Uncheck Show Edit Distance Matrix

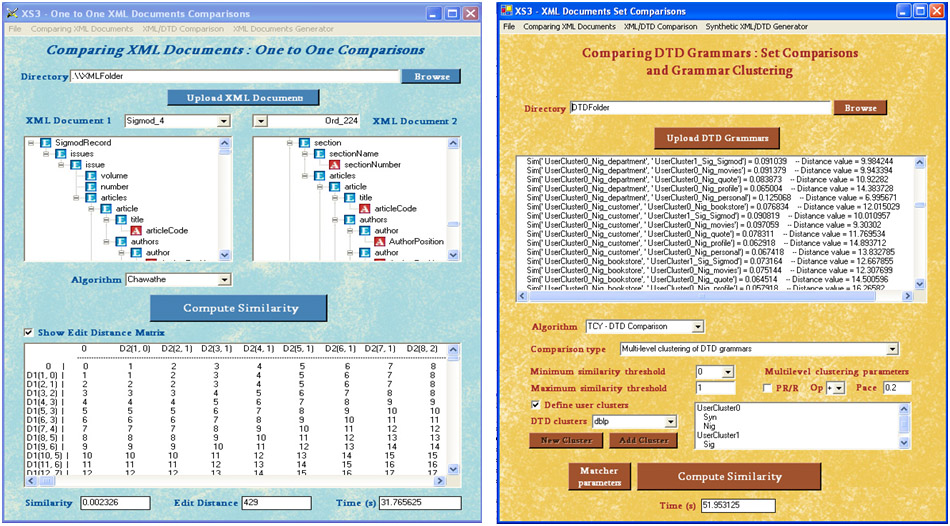[x=28, y=332]
